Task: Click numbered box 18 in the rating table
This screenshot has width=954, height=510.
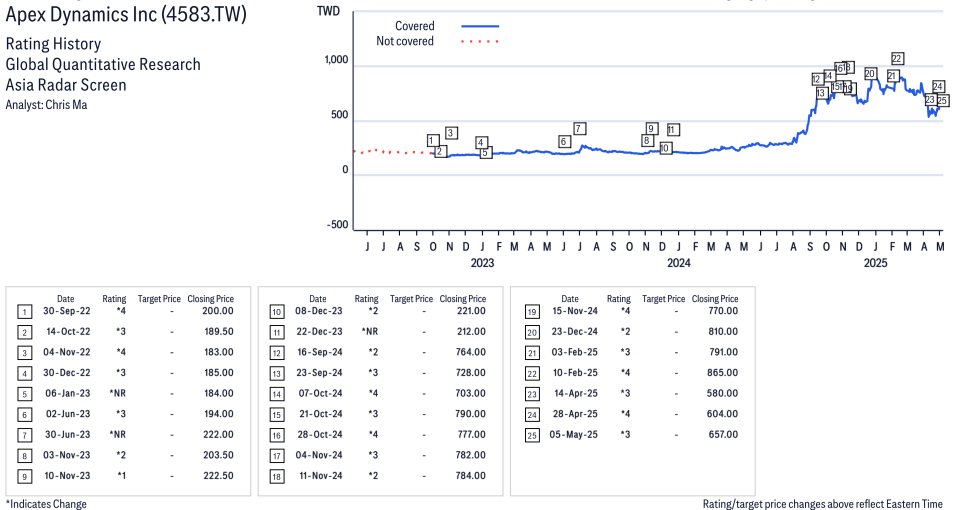Action: tap(277, 477)
